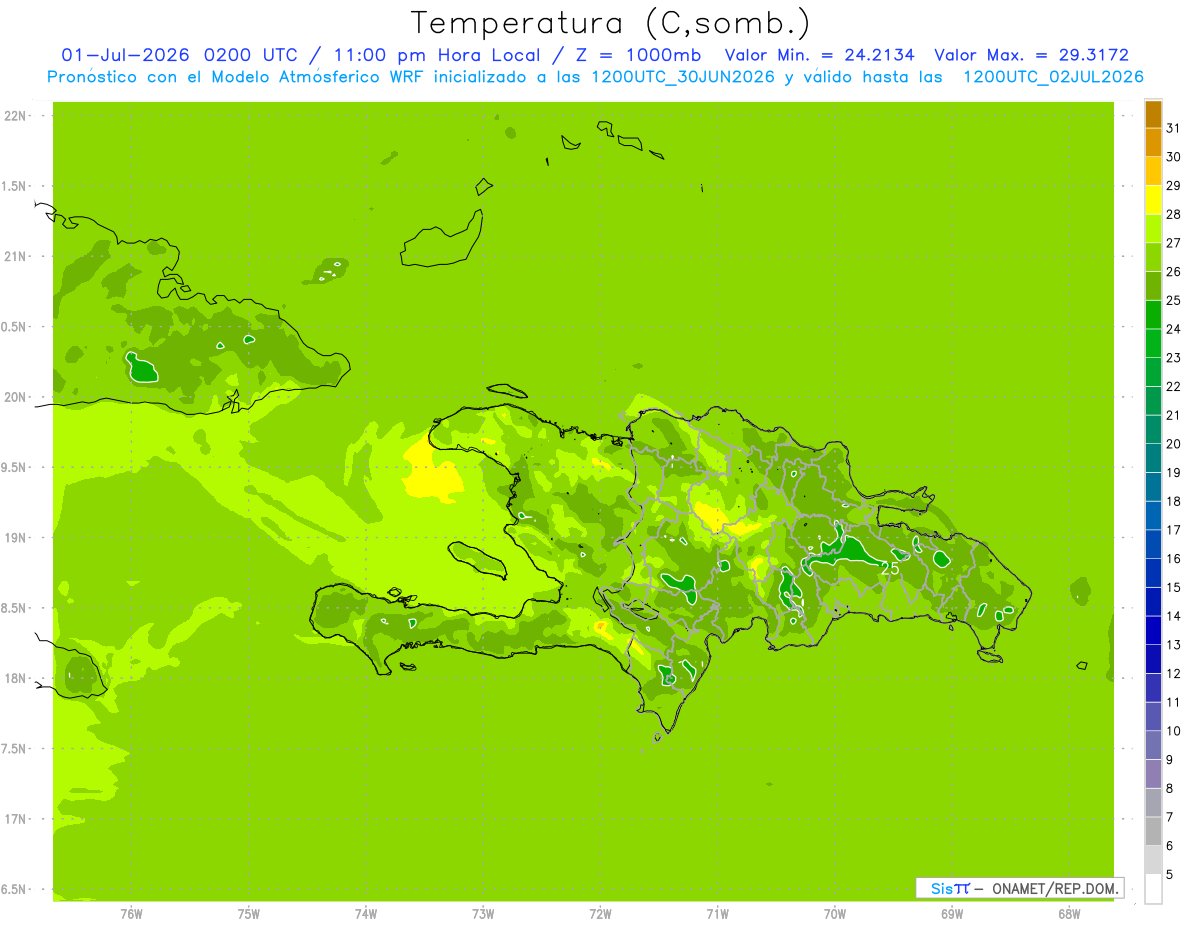Screen dimensions: 1200x927
Task: Click the '1.5N' latitude tick label
Action: [x=15, y=186]
